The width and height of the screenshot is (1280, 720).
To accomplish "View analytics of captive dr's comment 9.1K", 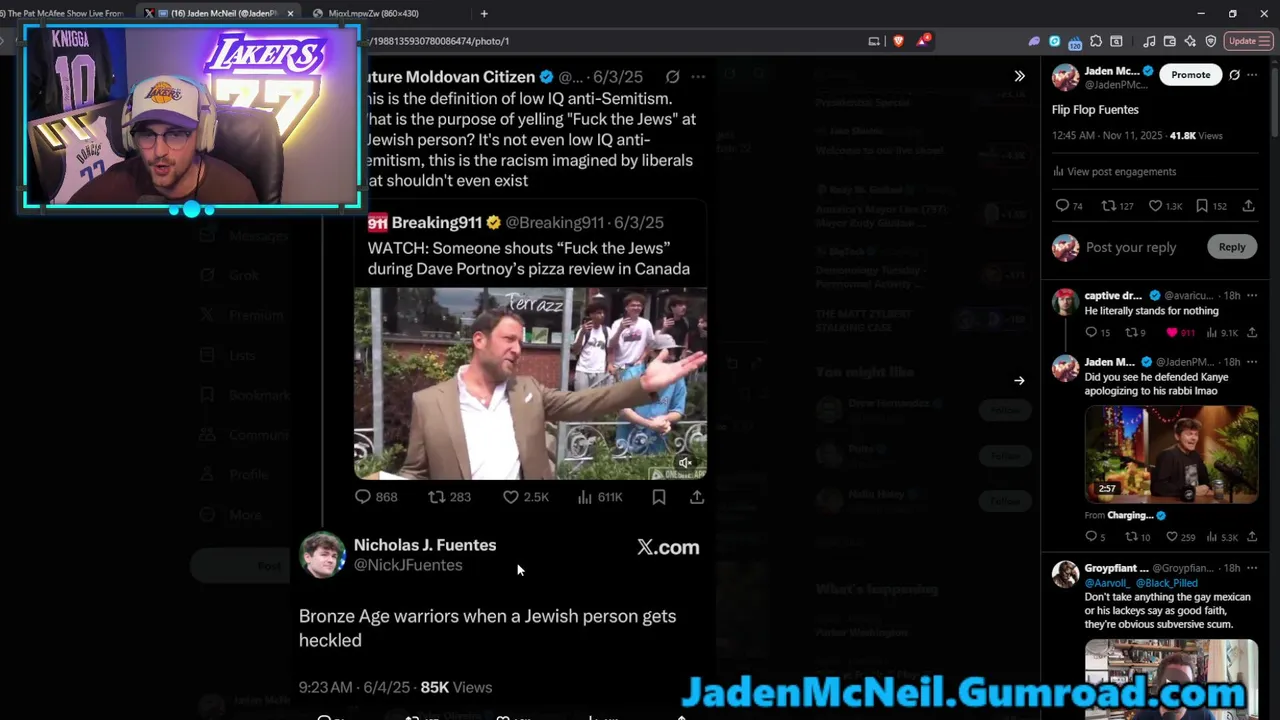I will coord(1222,332).
